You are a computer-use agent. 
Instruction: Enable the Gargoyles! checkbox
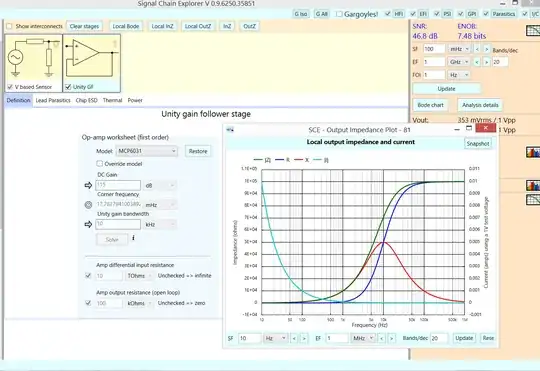tap(339, 14)
